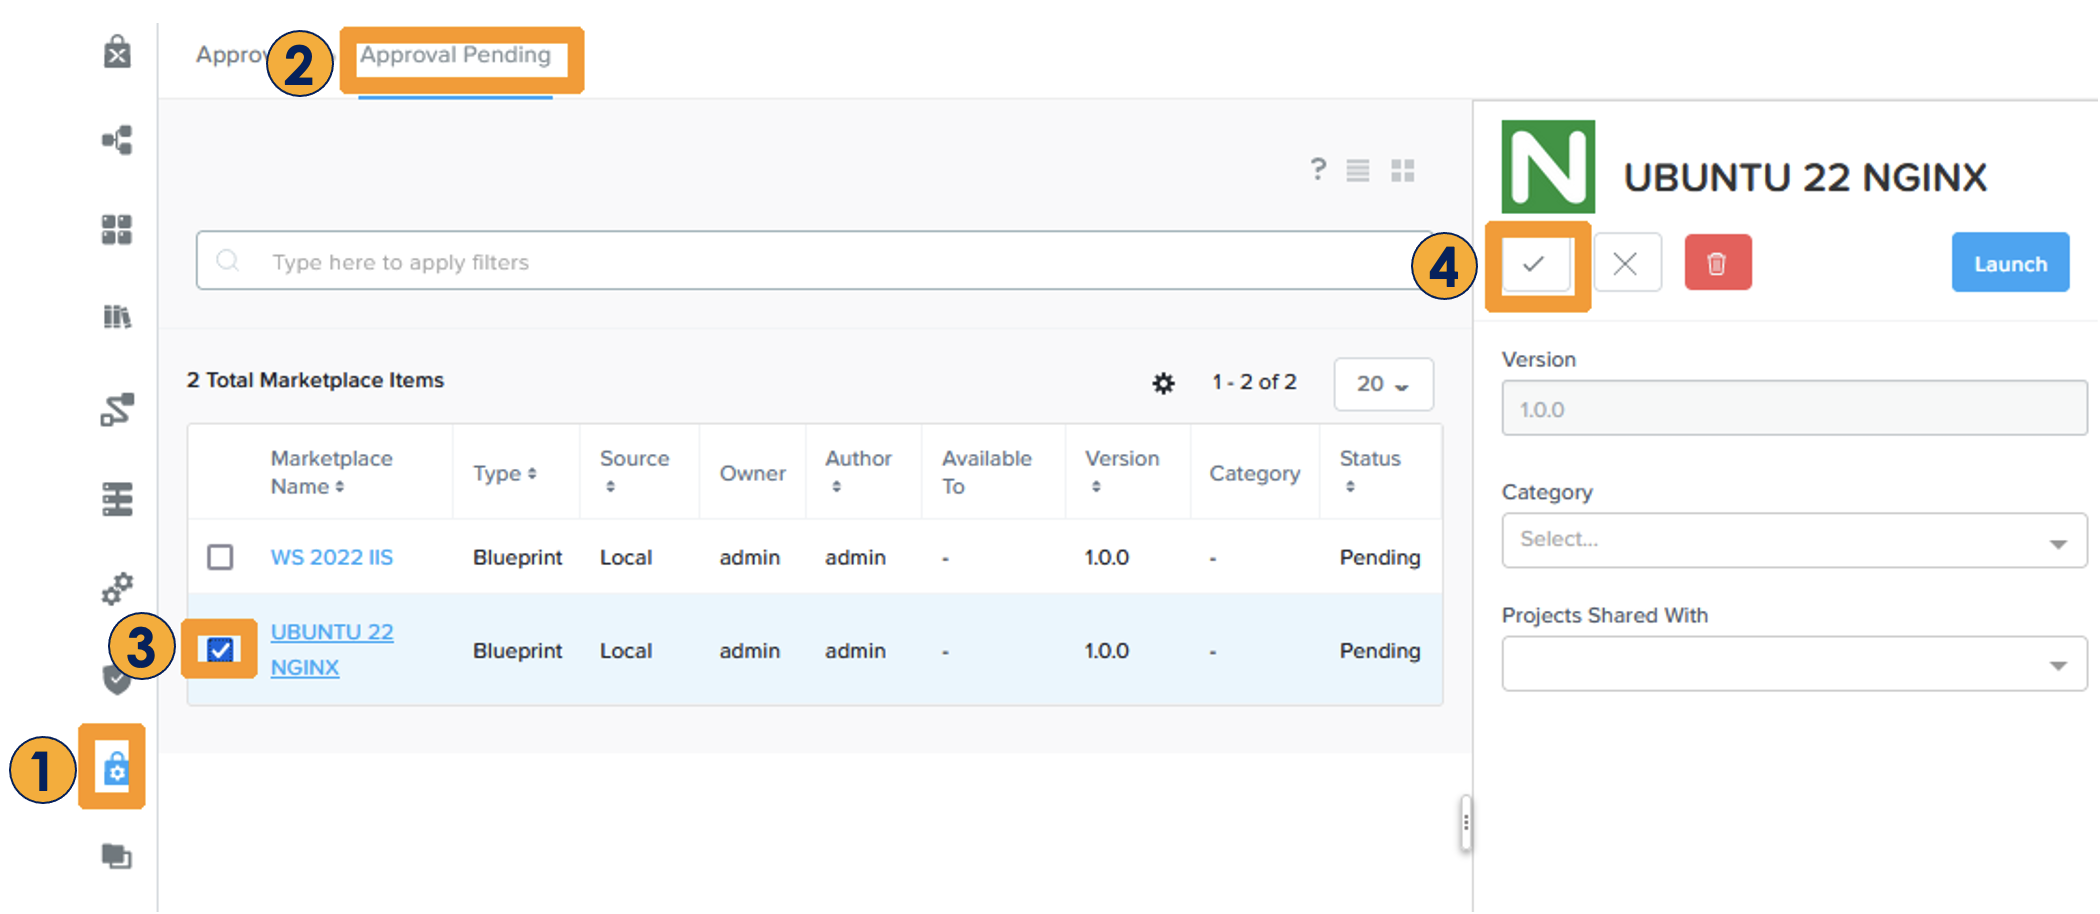This screenshot has height=914, width=2100.
Task: Sort by Version column
Action: [x=1122, y=471]
